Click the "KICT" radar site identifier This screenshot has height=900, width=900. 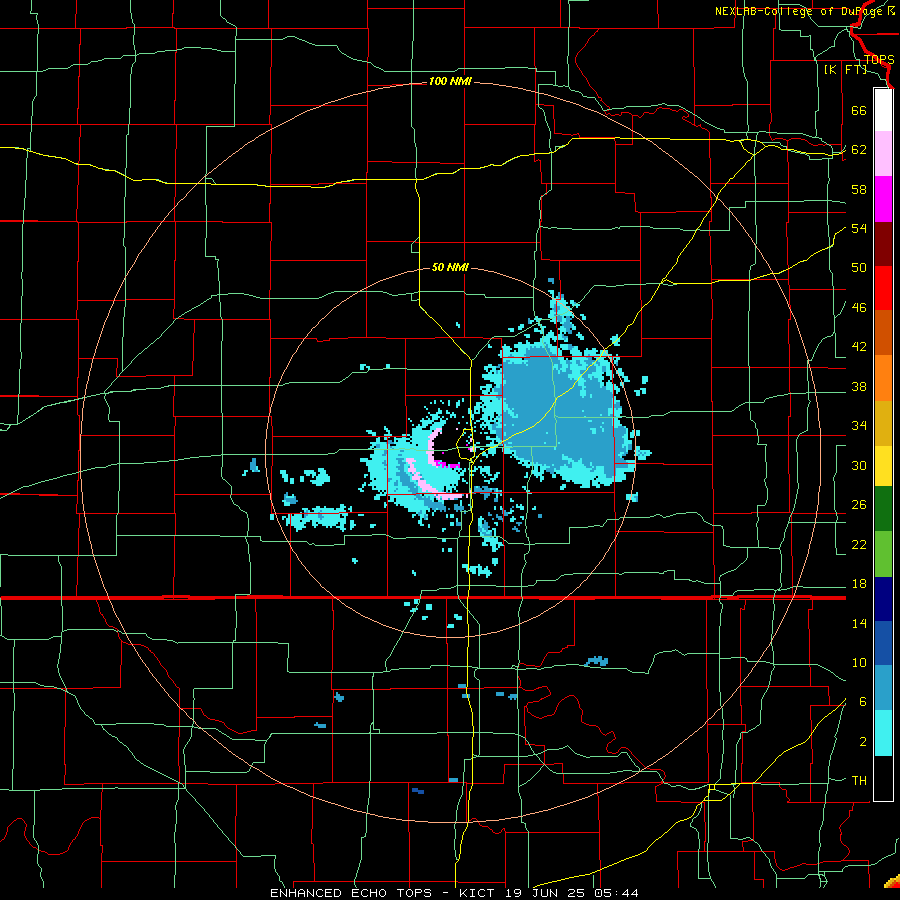pos(476,893)
